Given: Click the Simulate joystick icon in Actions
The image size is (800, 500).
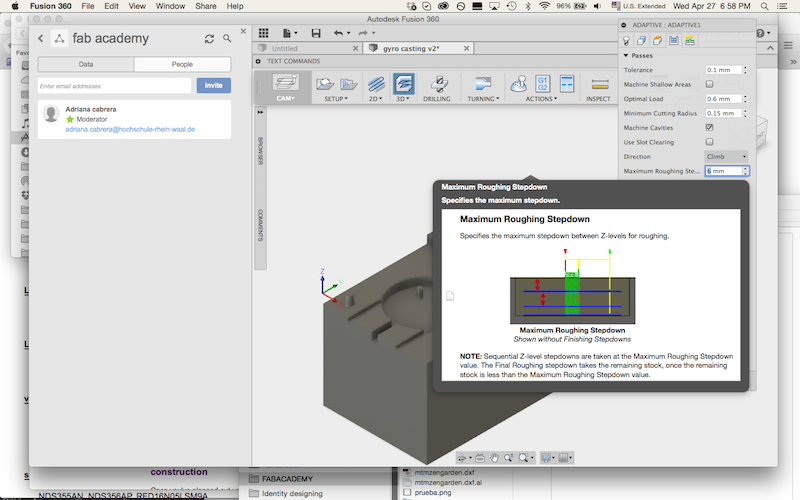Looking at the screenshot, I should [519, 84].
